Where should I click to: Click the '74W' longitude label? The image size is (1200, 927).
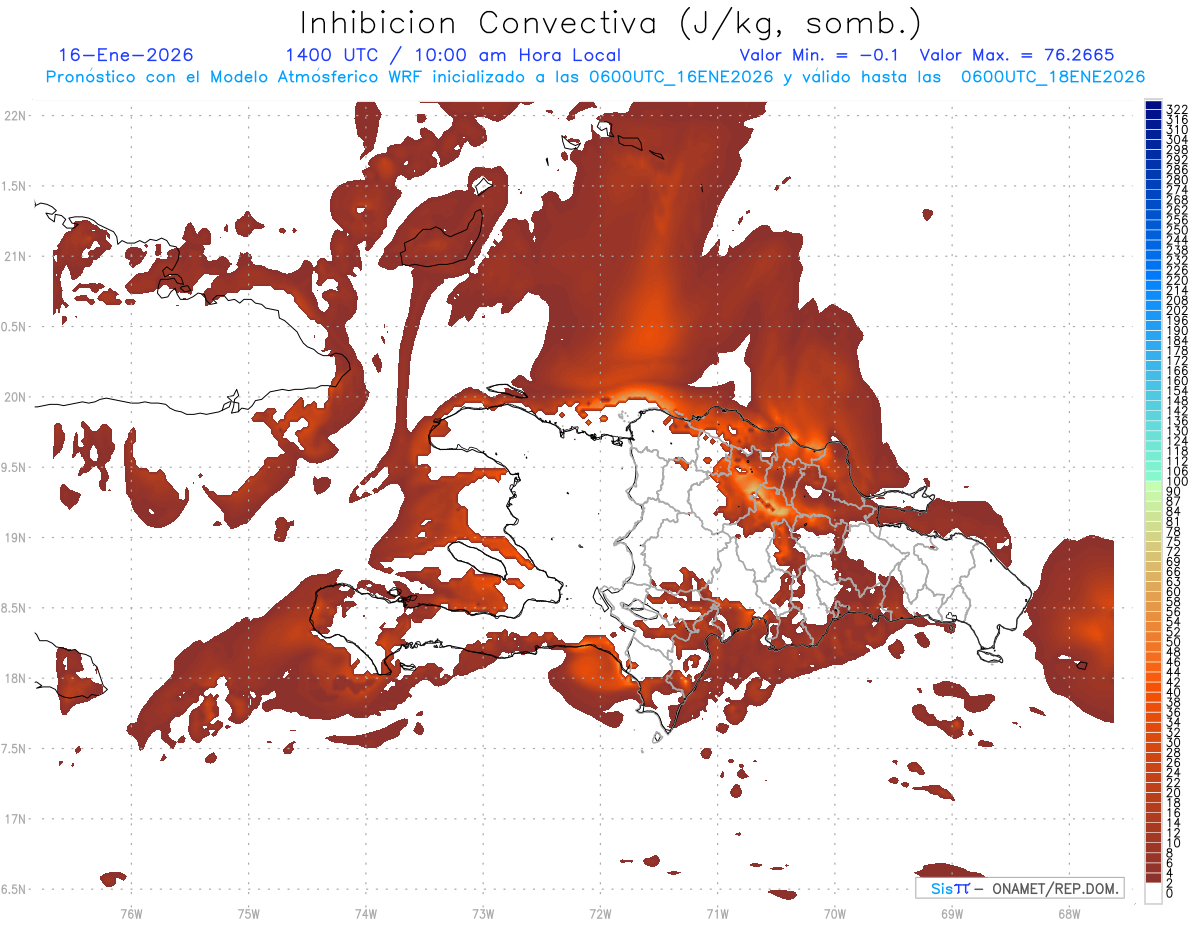366,913
